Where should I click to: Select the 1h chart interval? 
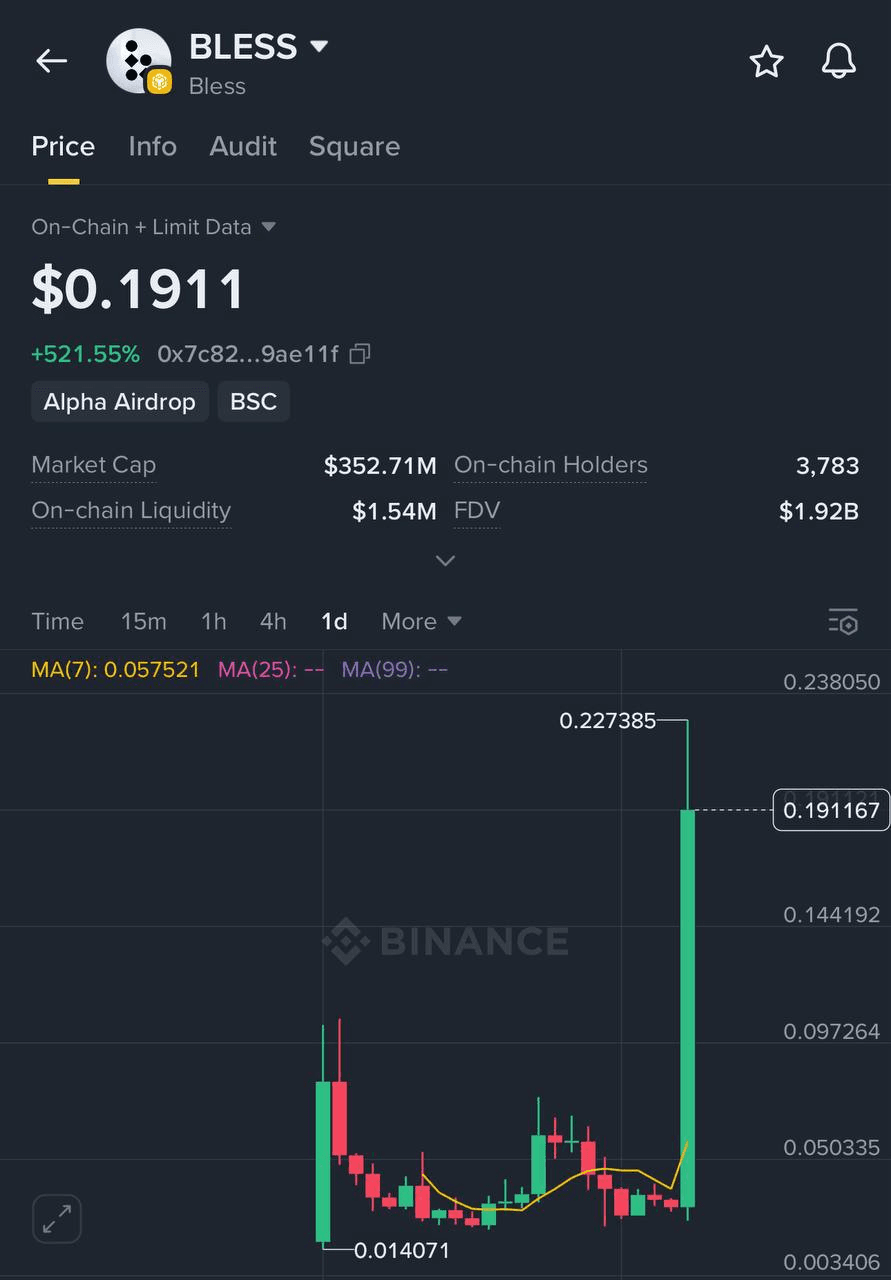213,621
